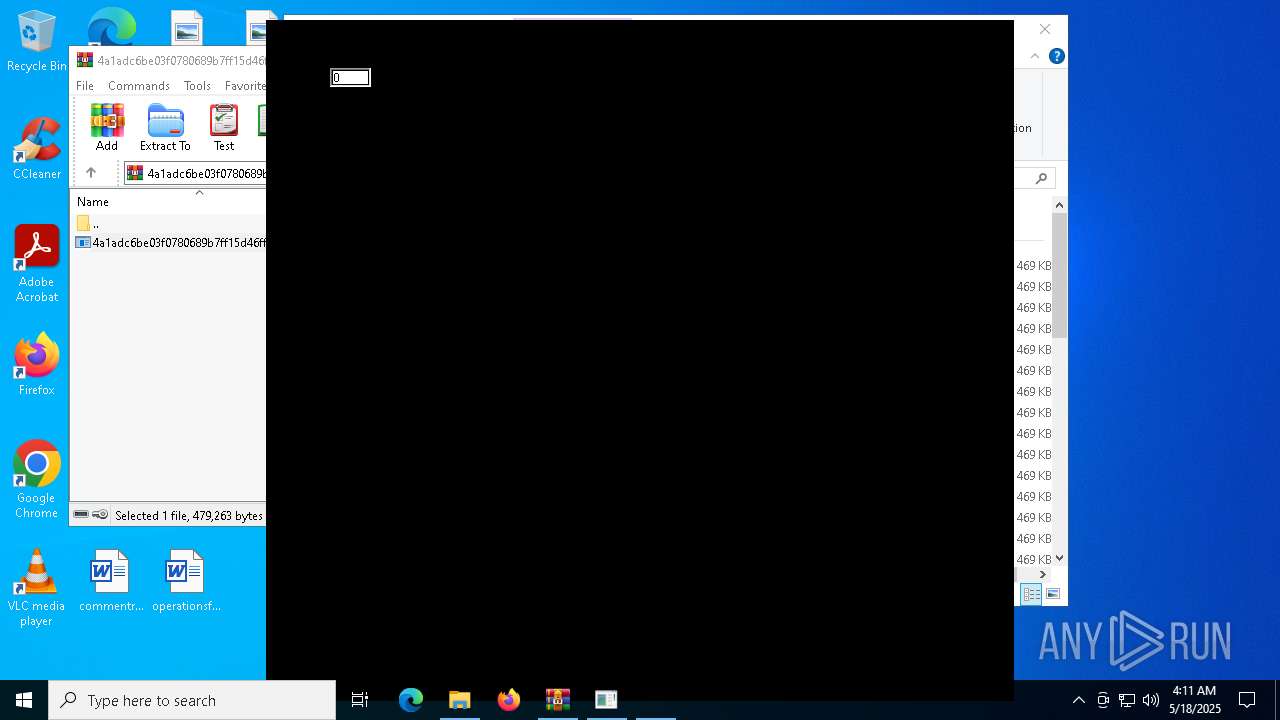The height and width of the screenshot is (720, 1280).
Task: Open File Explorer help question mark
Action: click(x=1056, y=56)
